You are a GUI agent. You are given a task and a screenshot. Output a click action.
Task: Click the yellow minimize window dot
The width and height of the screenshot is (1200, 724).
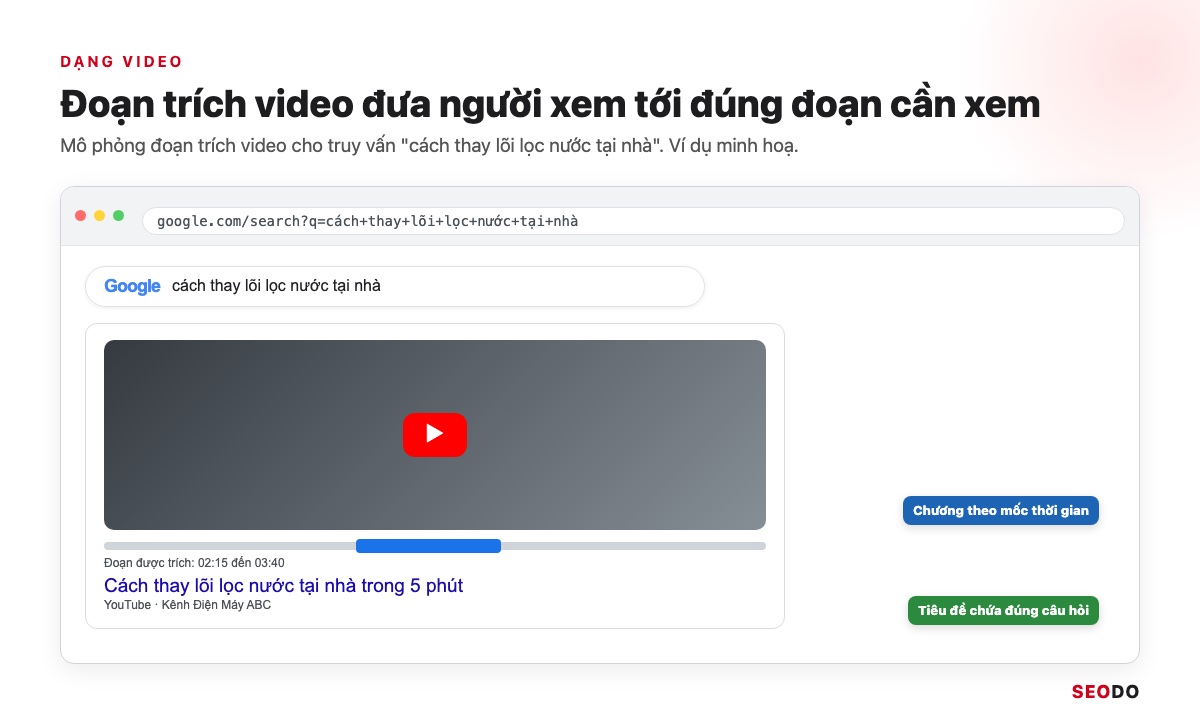100,215
